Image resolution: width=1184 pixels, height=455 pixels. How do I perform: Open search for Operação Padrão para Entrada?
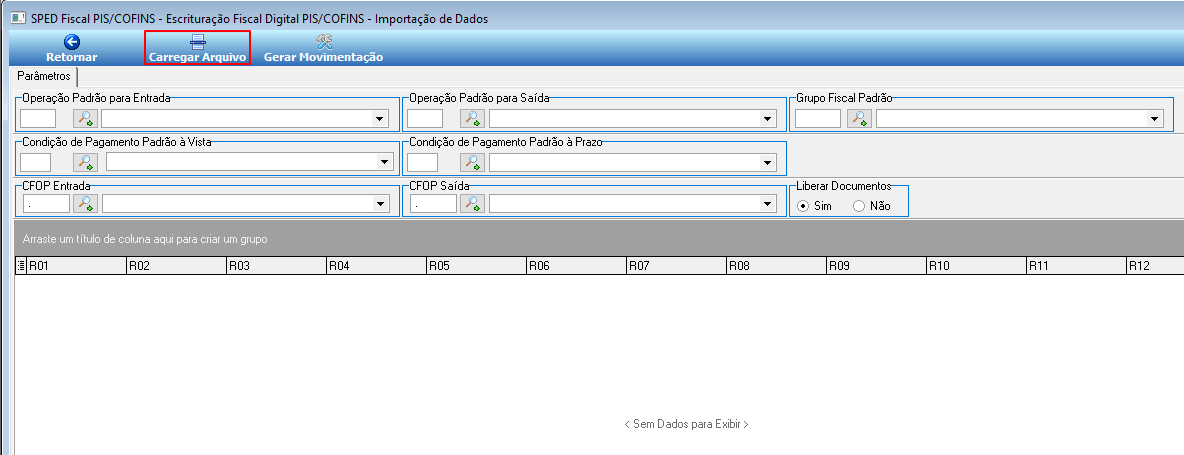coord(85,118)
